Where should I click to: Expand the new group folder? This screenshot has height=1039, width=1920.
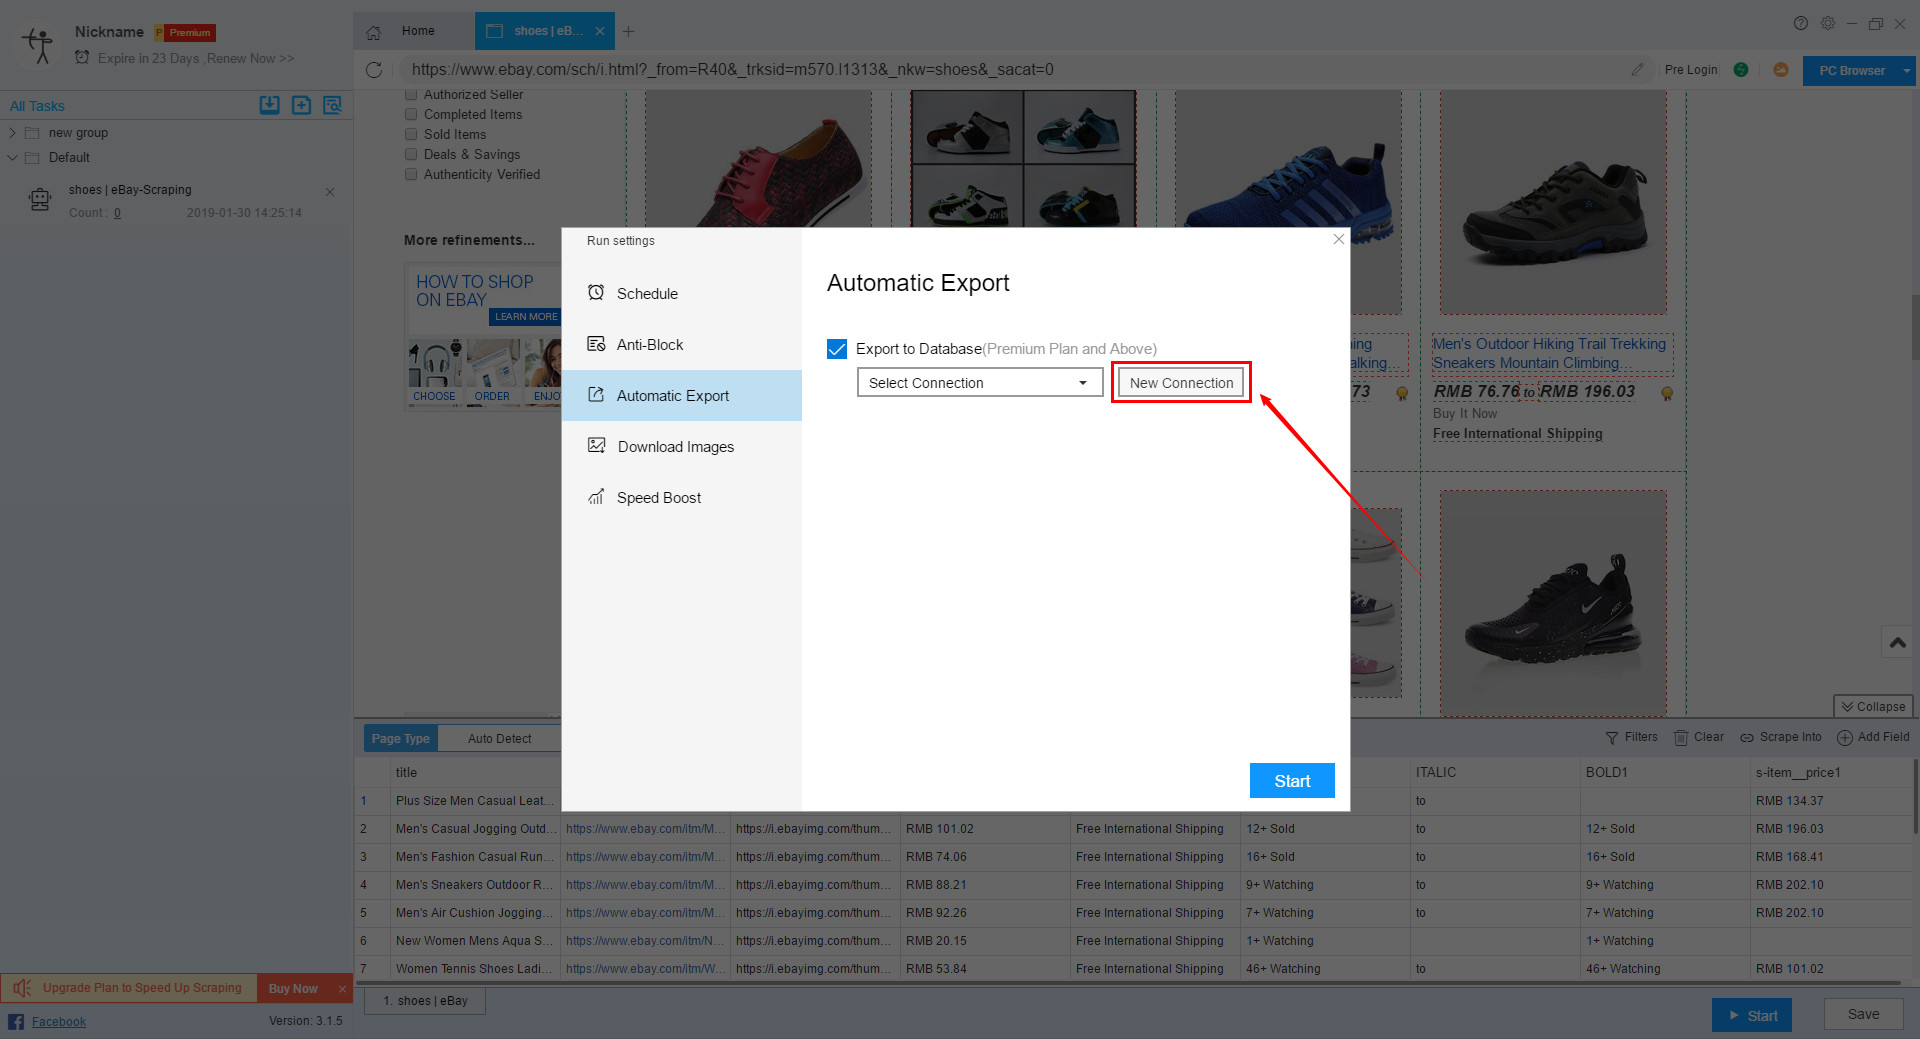[x=13, y=133]
